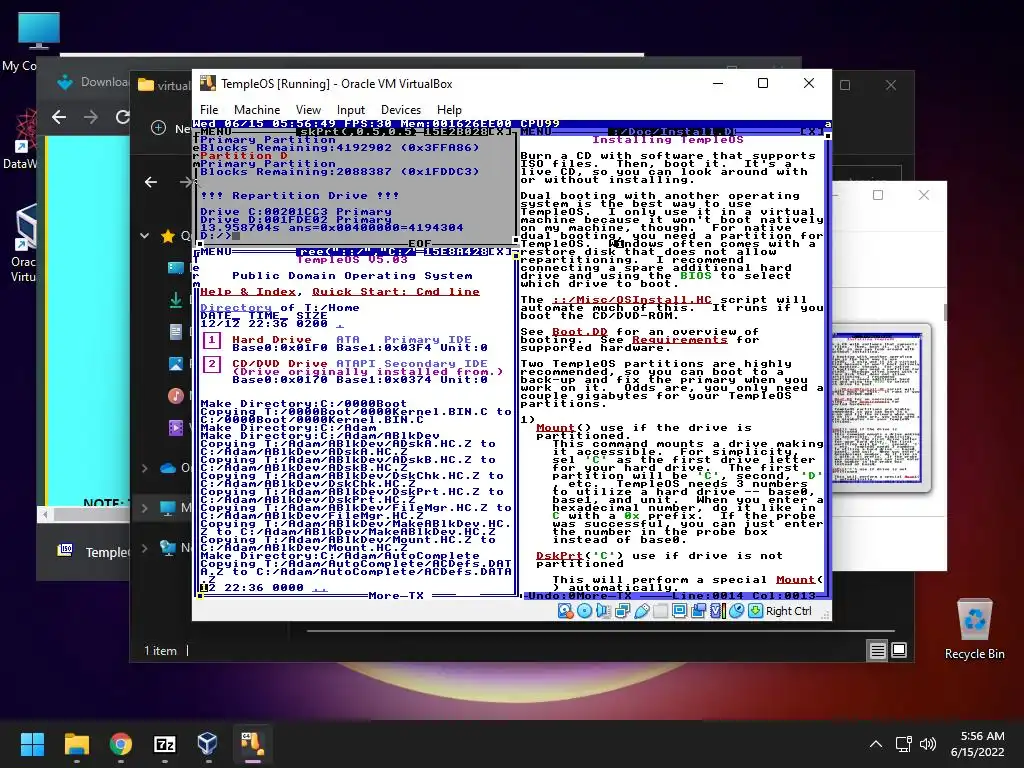Select the Pictures quick access icon
1024x768 pixels.
tap(176, 364)
